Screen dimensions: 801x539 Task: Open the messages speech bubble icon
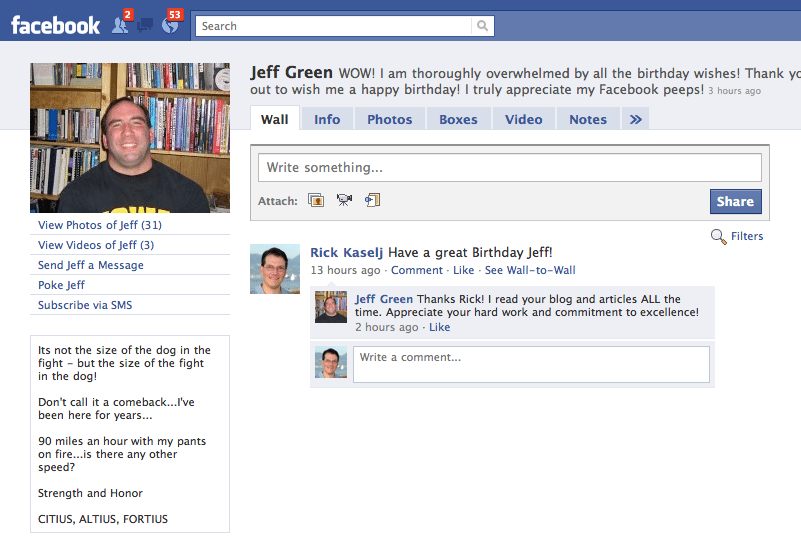pos(145,25)
